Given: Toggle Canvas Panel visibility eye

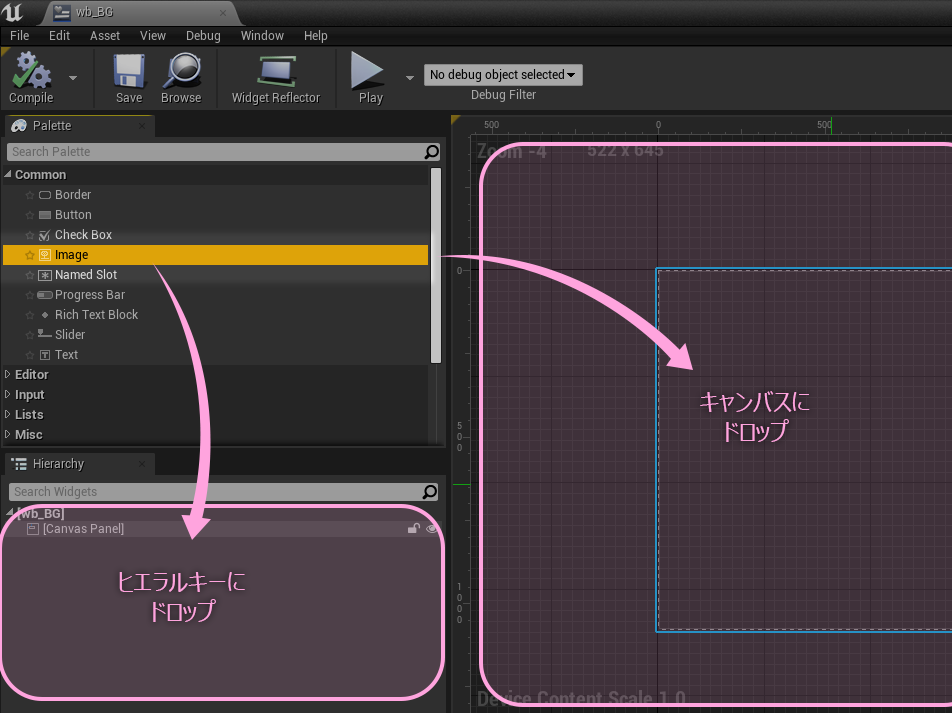Looking at the screenshot, I should pyautogui.click(x=431, y=528).
